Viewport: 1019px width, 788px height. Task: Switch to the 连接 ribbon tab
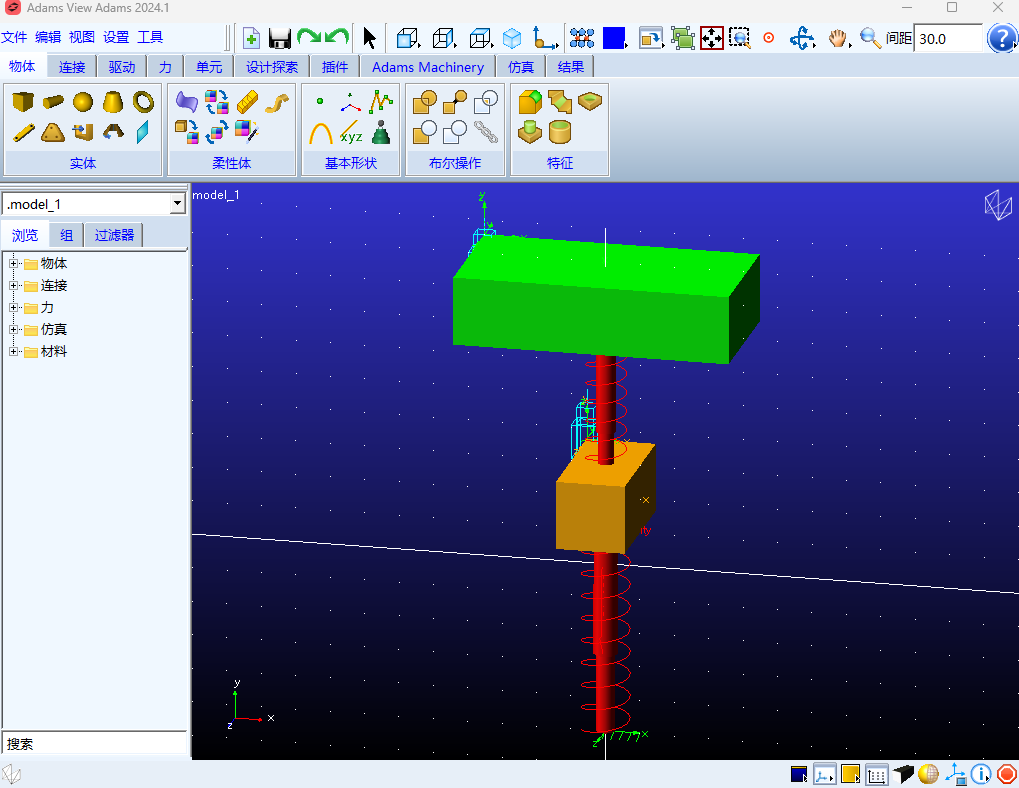71,67
